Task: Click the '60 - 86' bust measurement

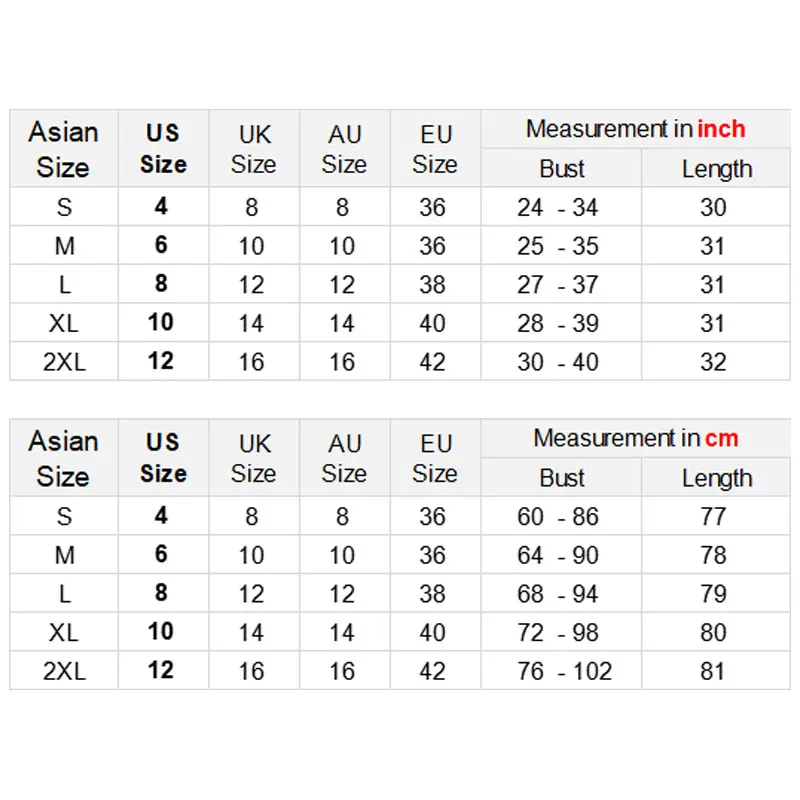Action: [558, 517]
